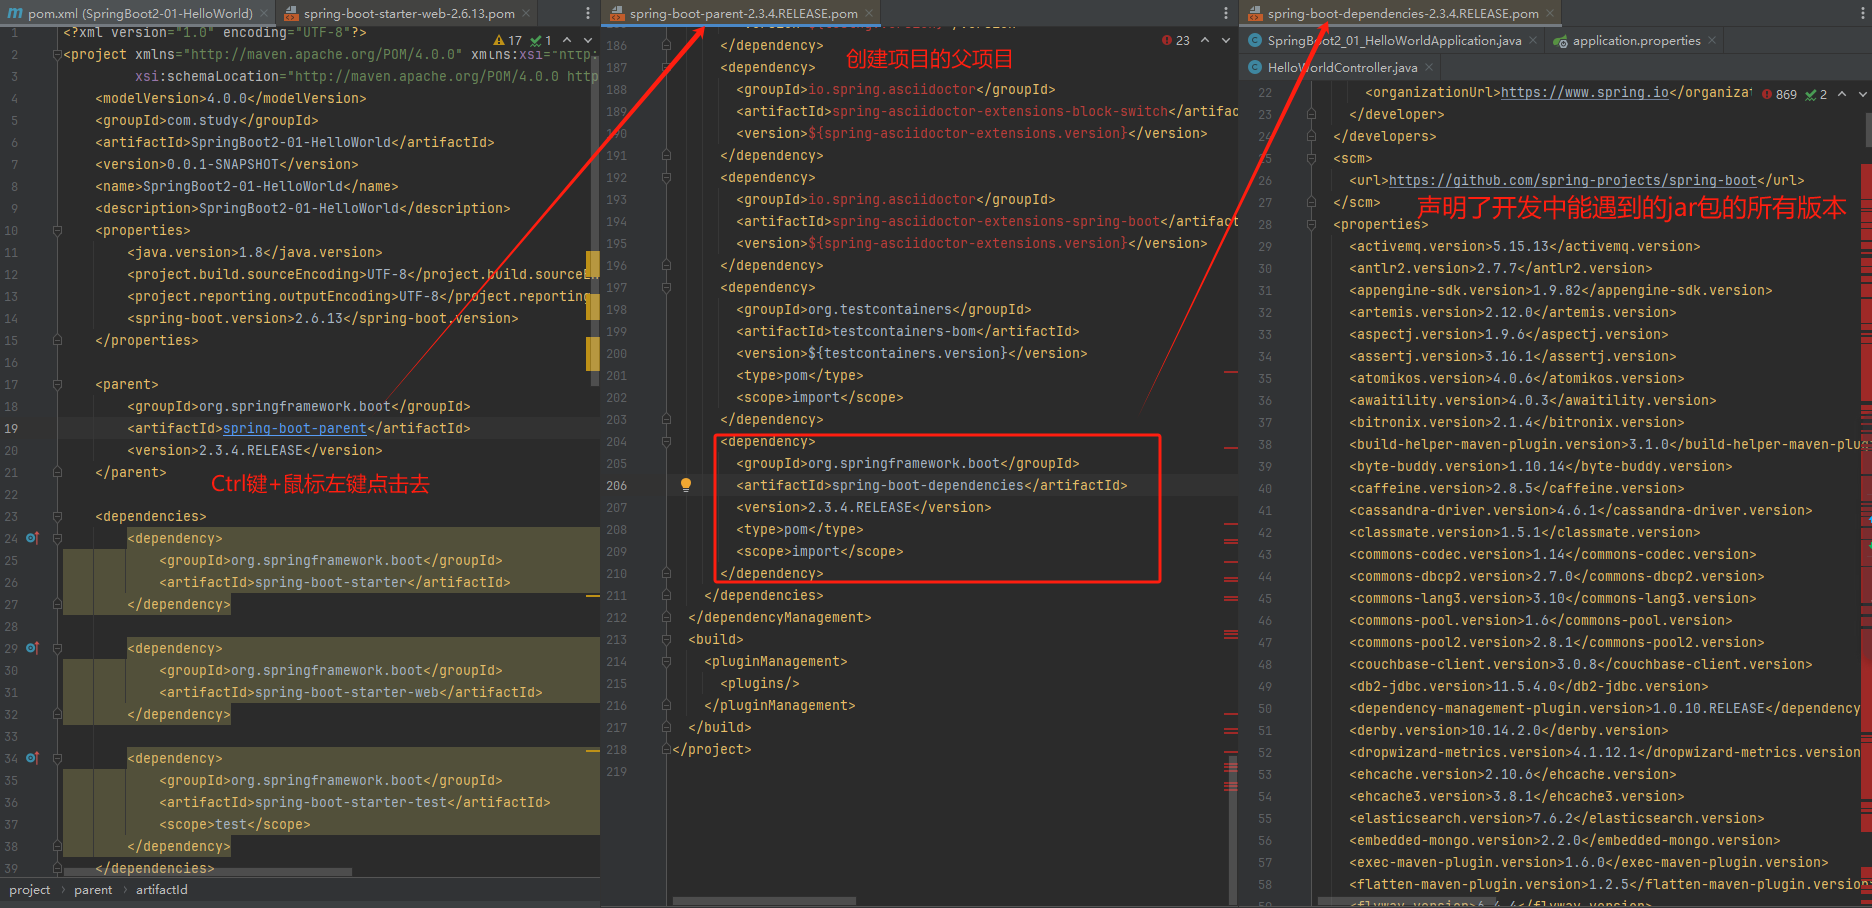This screenshot has height=908, width=1872.
Task: Click the yellow lightbulb on line 206
Action: click(686, 485)
